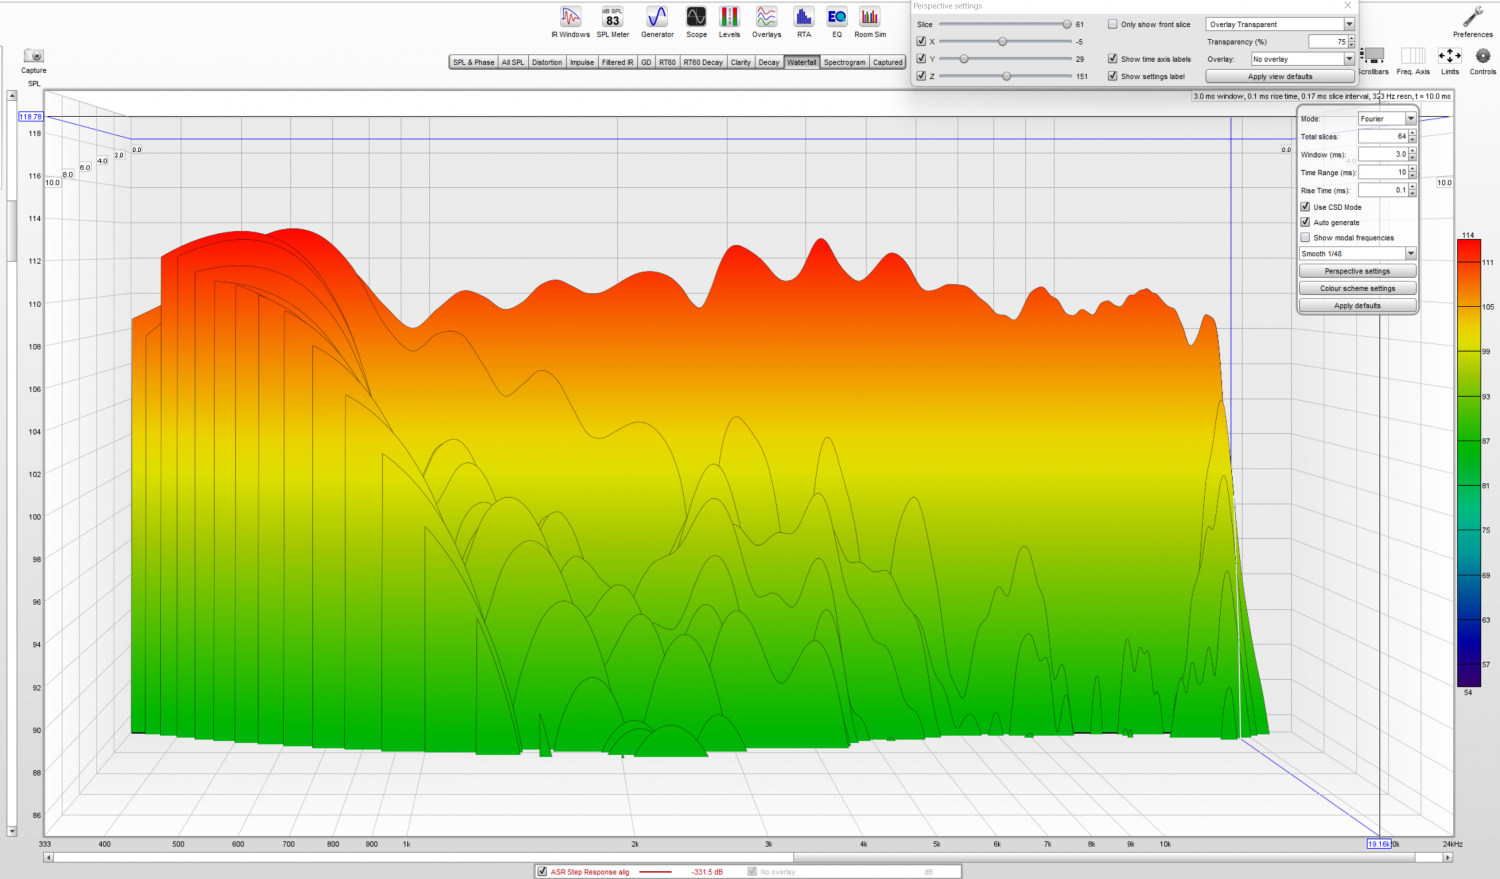
Task: Adjust the X perspective slider
Action: point(1005,42)
